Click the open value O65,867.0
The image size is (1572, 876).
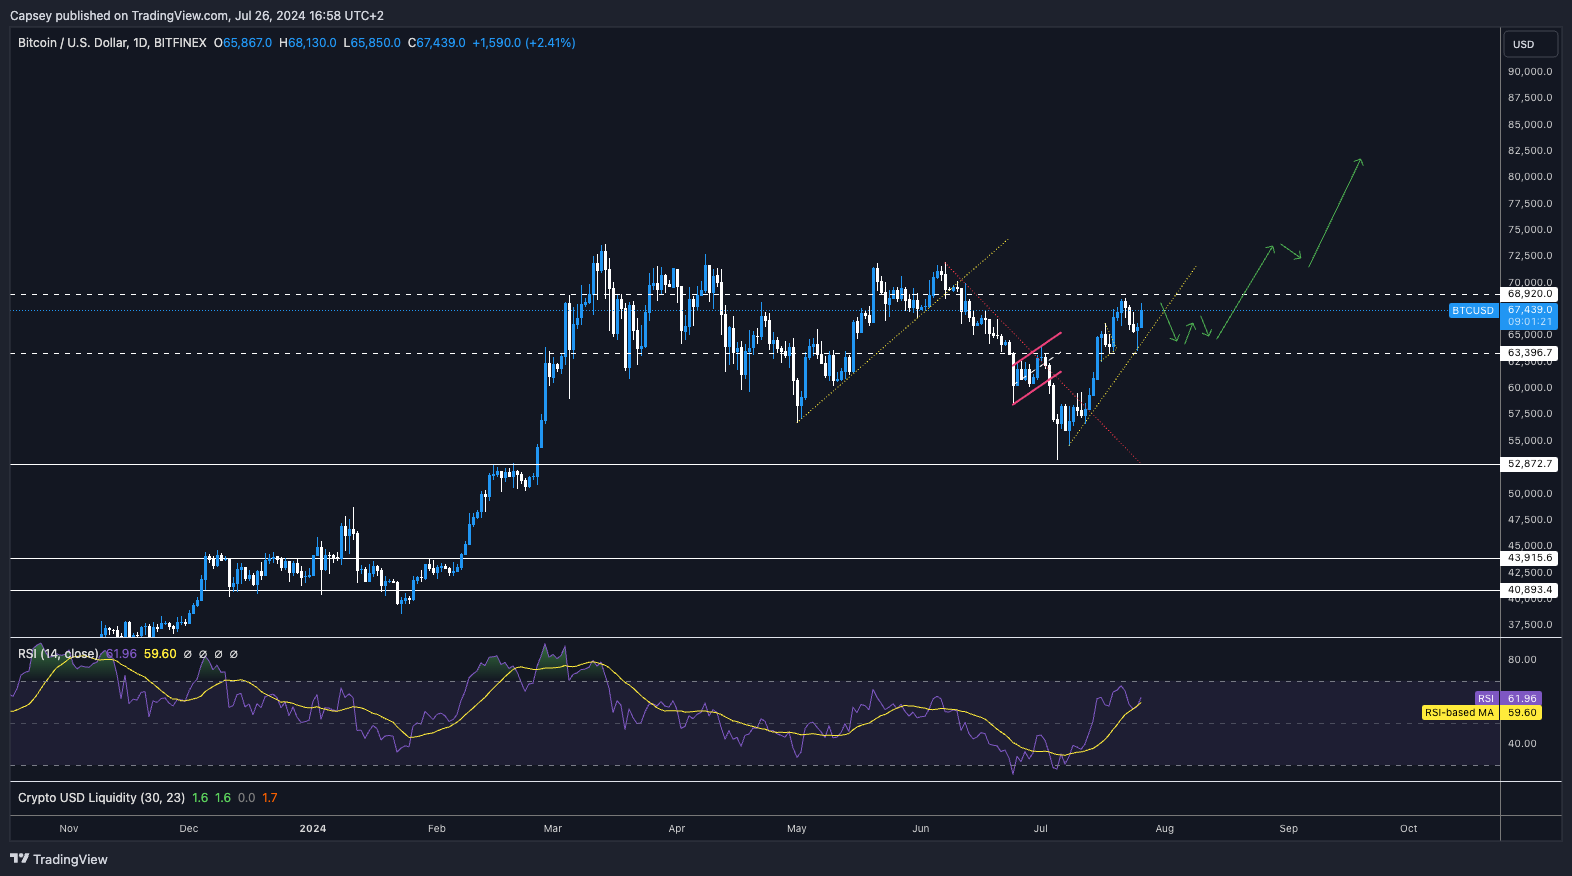pos(243,43)
